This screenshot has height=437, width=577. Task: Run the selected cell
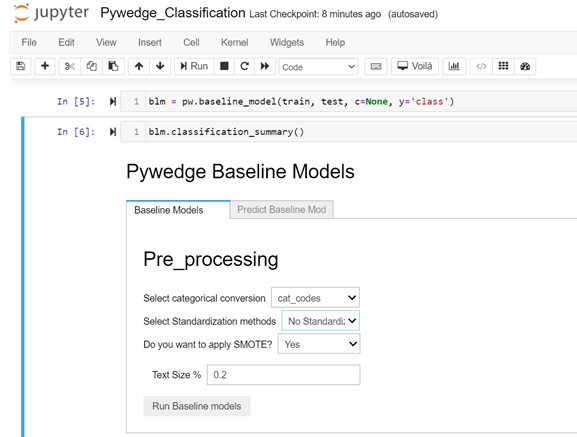[194, 66]
